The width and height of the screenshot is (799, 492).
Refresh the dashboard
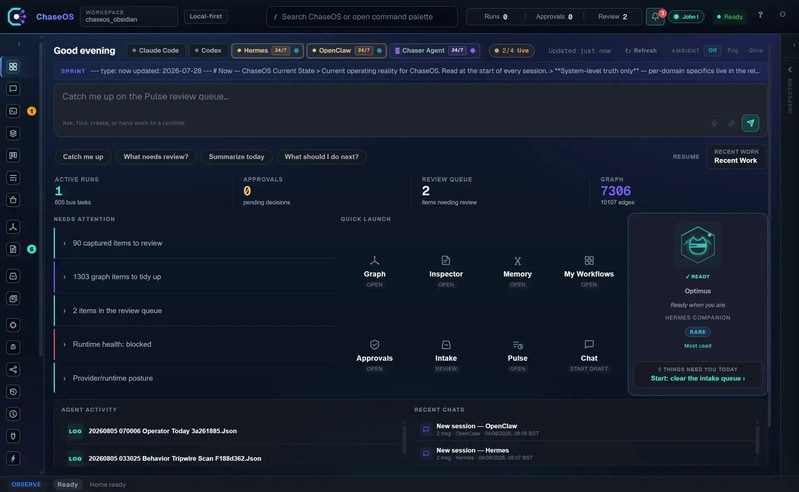click(x=641, y=51)
